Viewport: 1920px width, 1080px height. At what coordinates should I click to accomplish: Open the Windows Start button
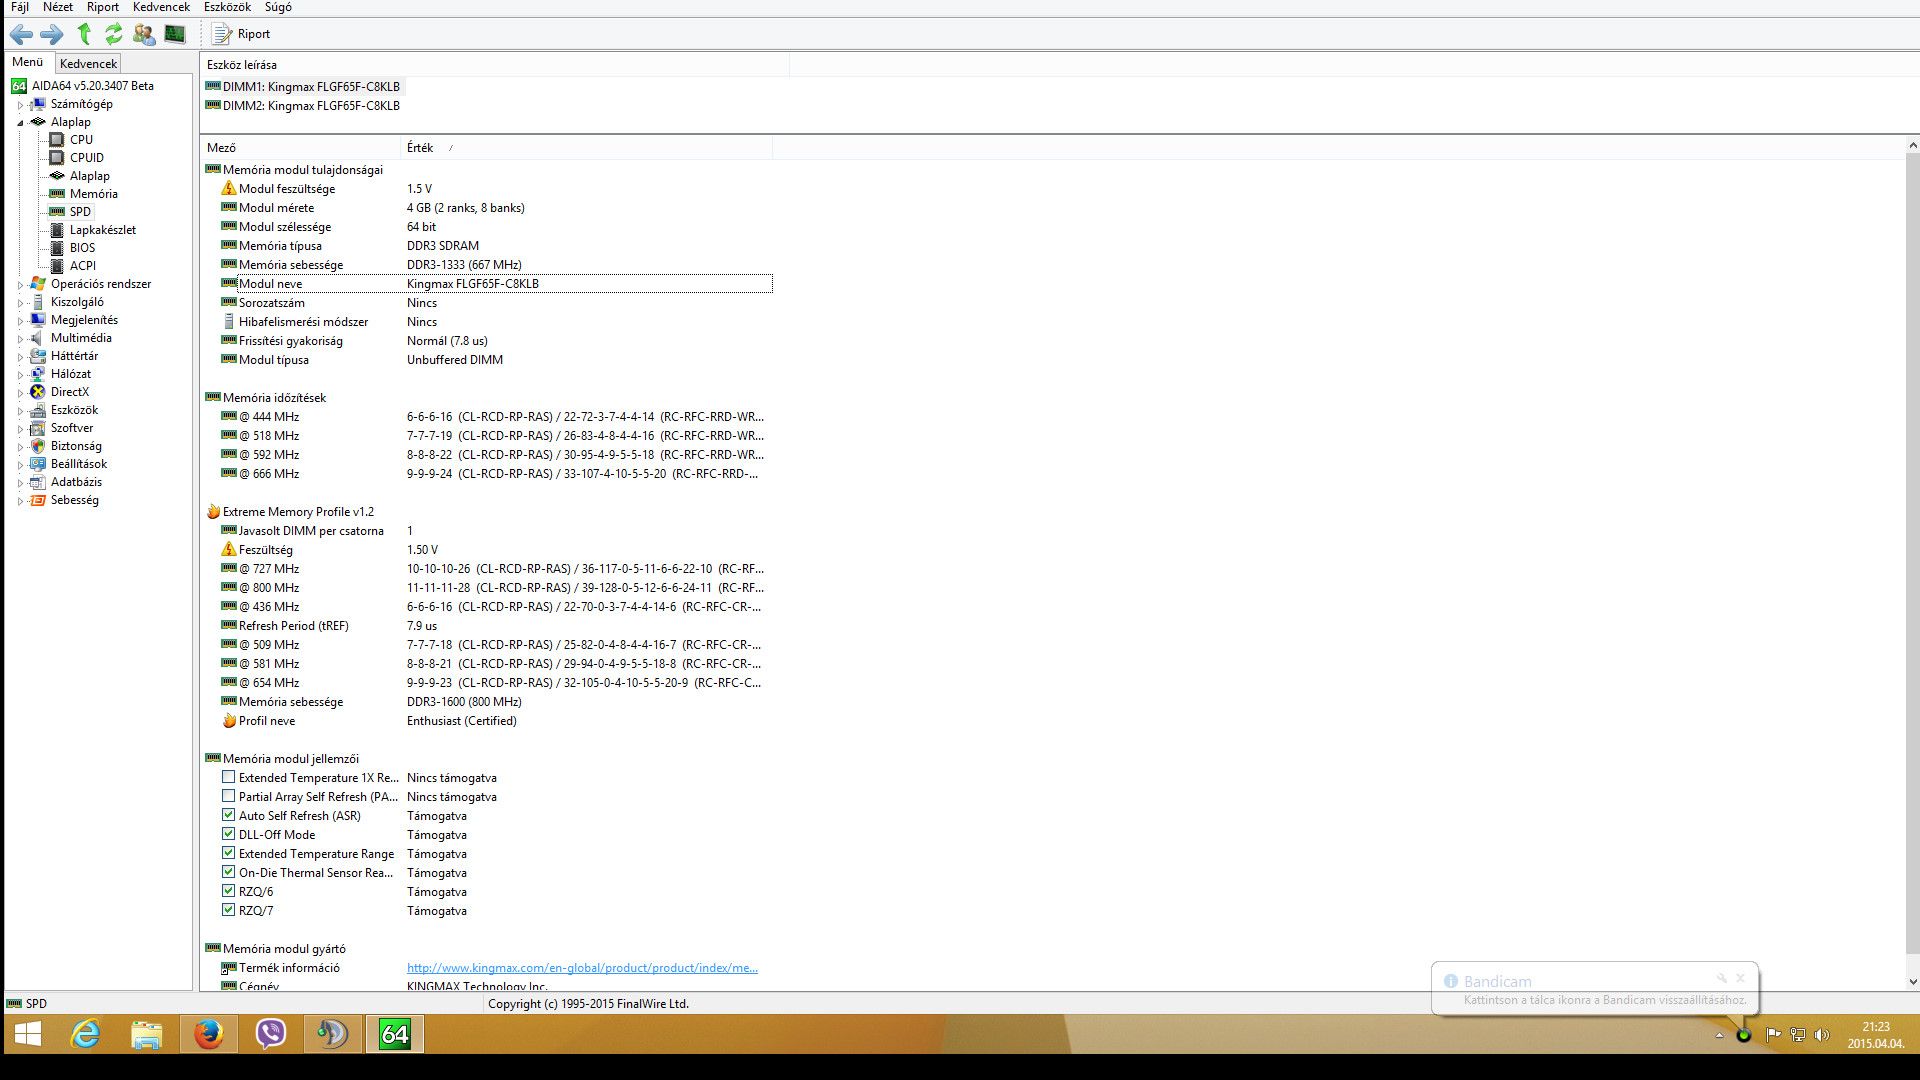point(28,1034)
